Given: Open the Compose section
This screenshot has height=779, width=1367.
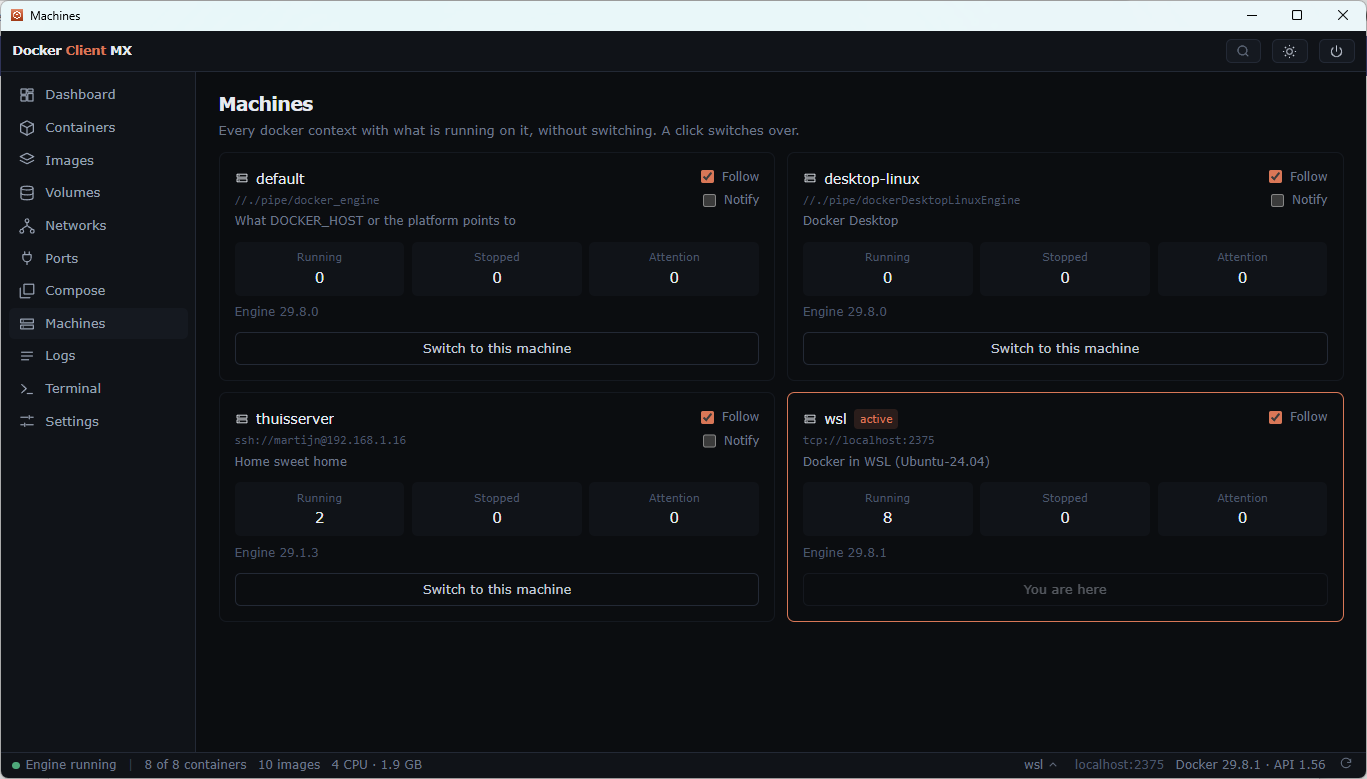Looking at the screenshot, I should (98, 291).
